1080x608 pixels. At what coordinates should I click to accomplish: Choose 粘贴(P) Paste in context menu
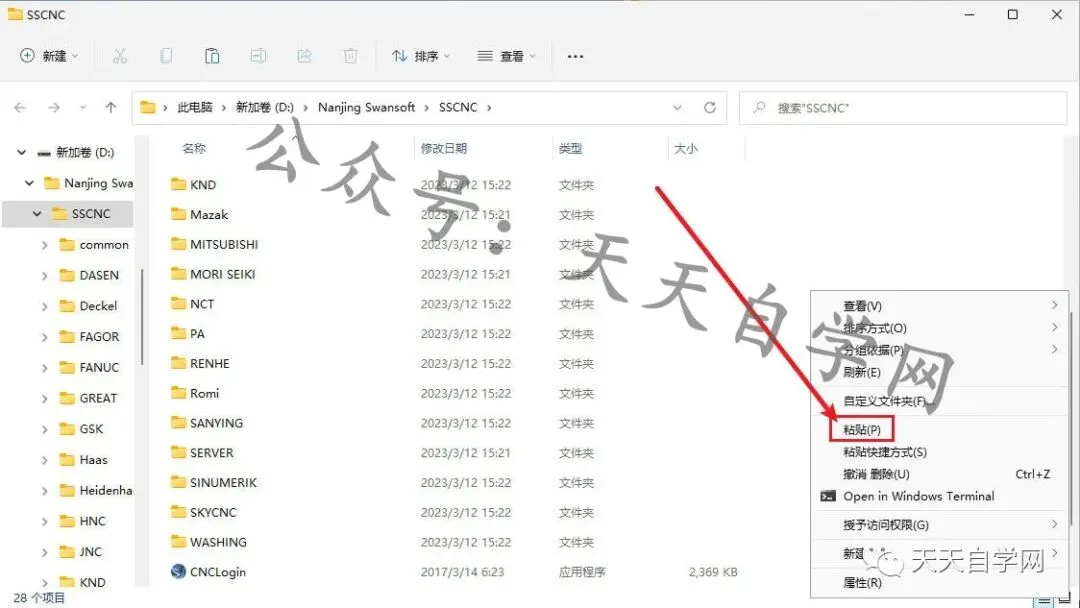[862, 429]
